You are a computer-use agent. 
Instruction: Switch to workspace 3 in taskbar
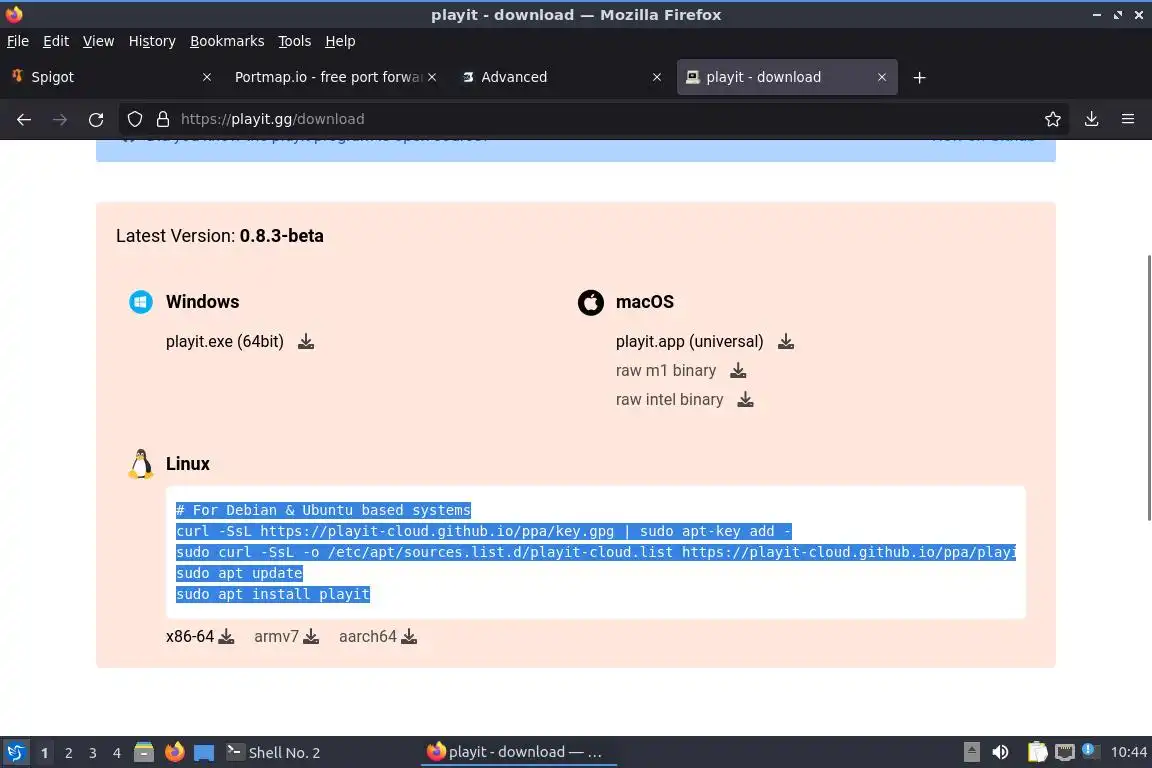pos(93,753)
